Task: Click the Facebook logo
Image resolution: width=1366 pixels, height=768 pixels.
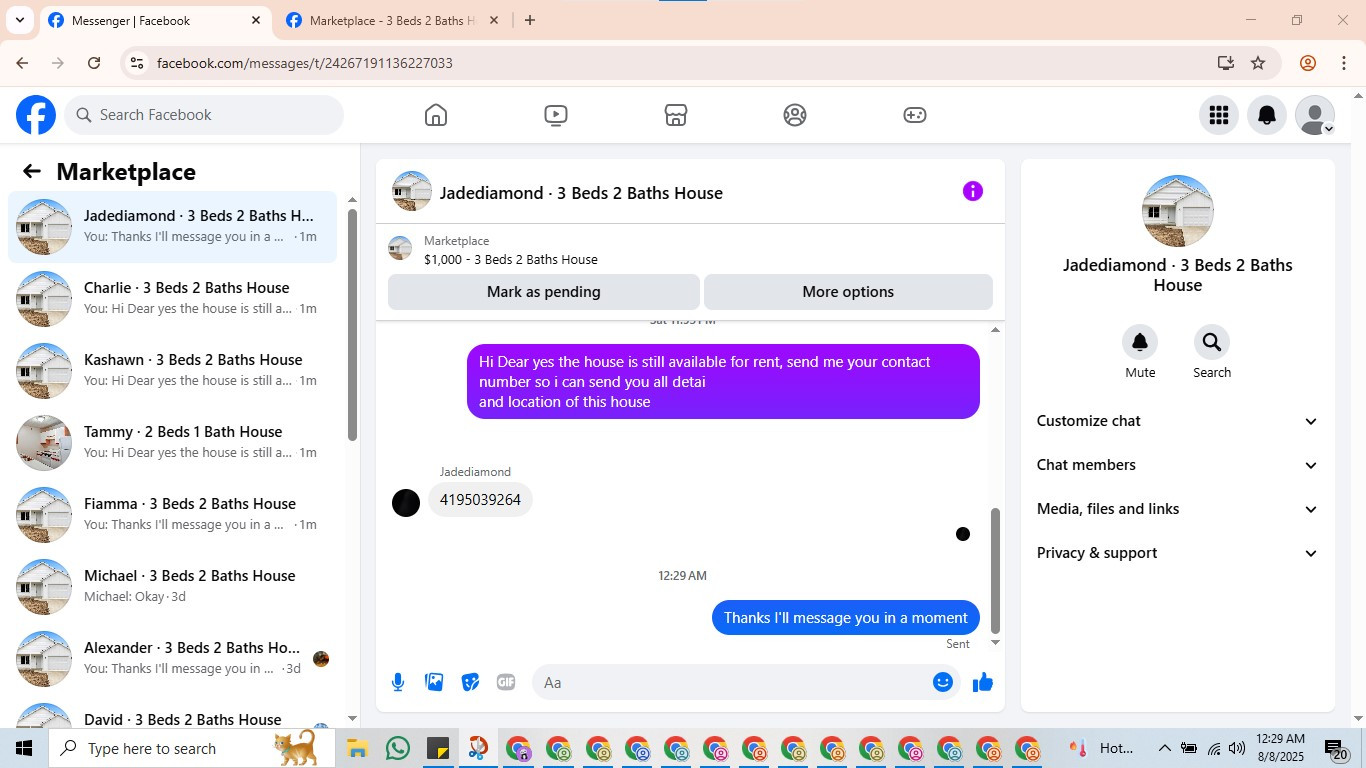Action: click(36, 115)
